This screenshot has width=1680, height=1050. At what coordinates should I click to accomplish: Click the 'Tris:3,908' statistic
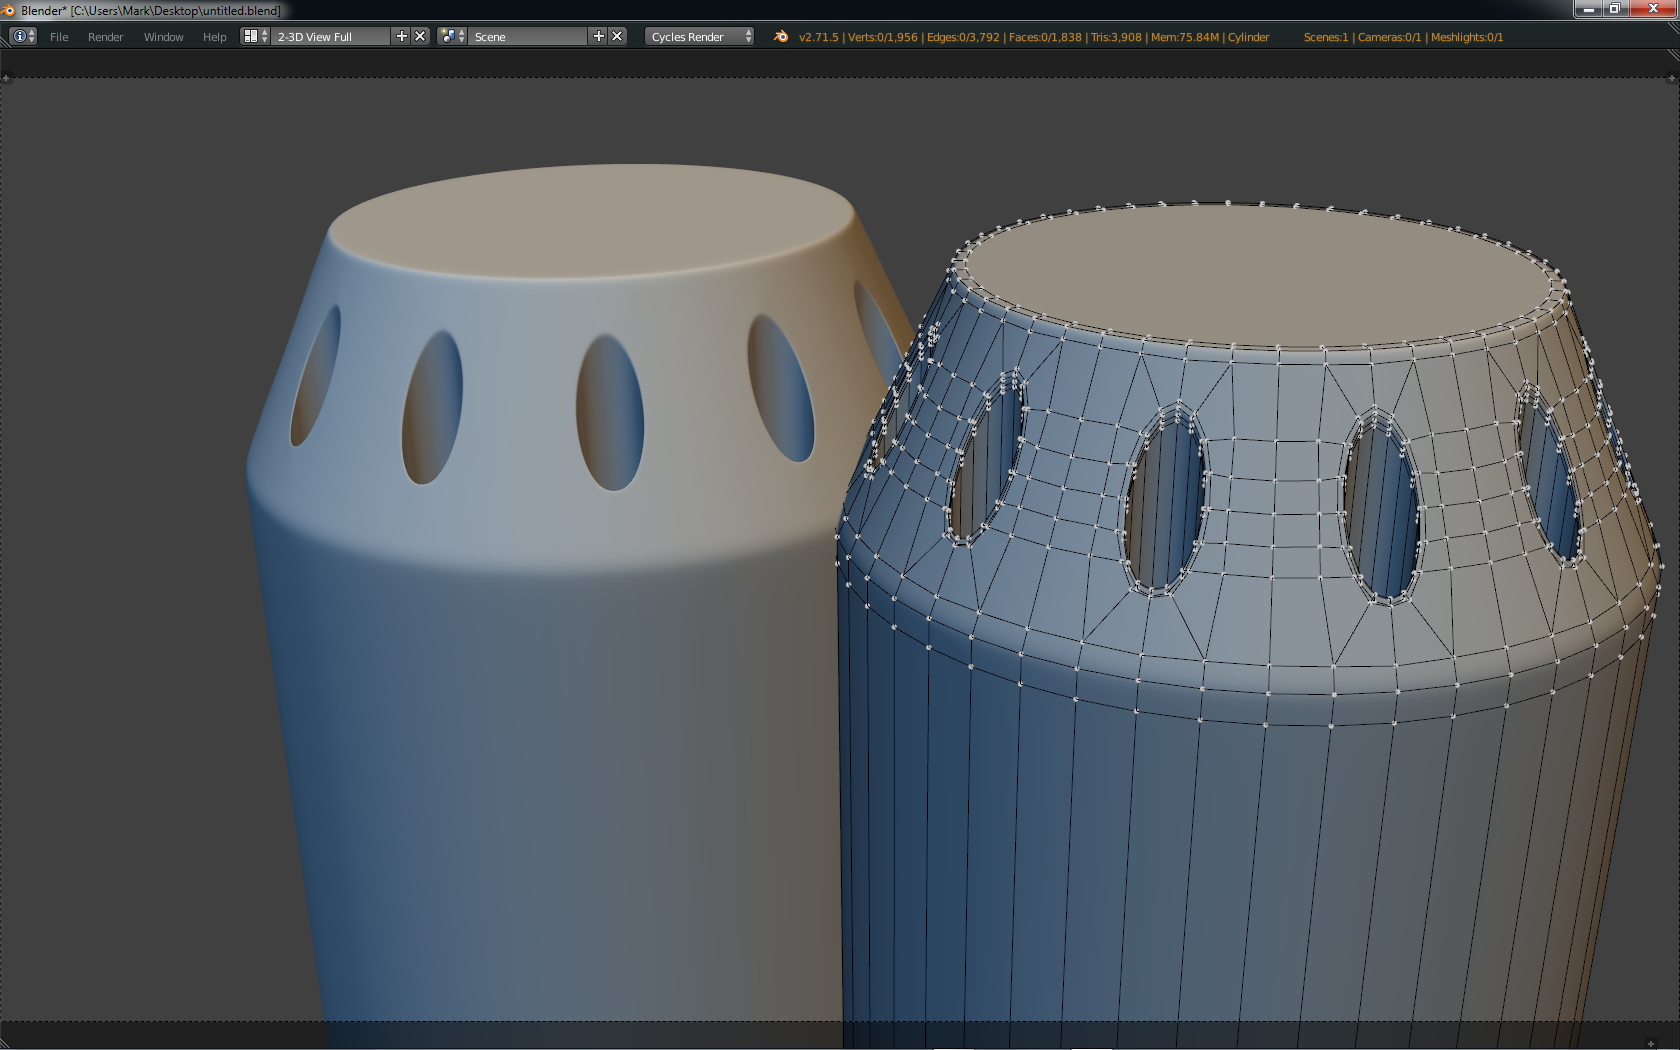point(1116,37)
